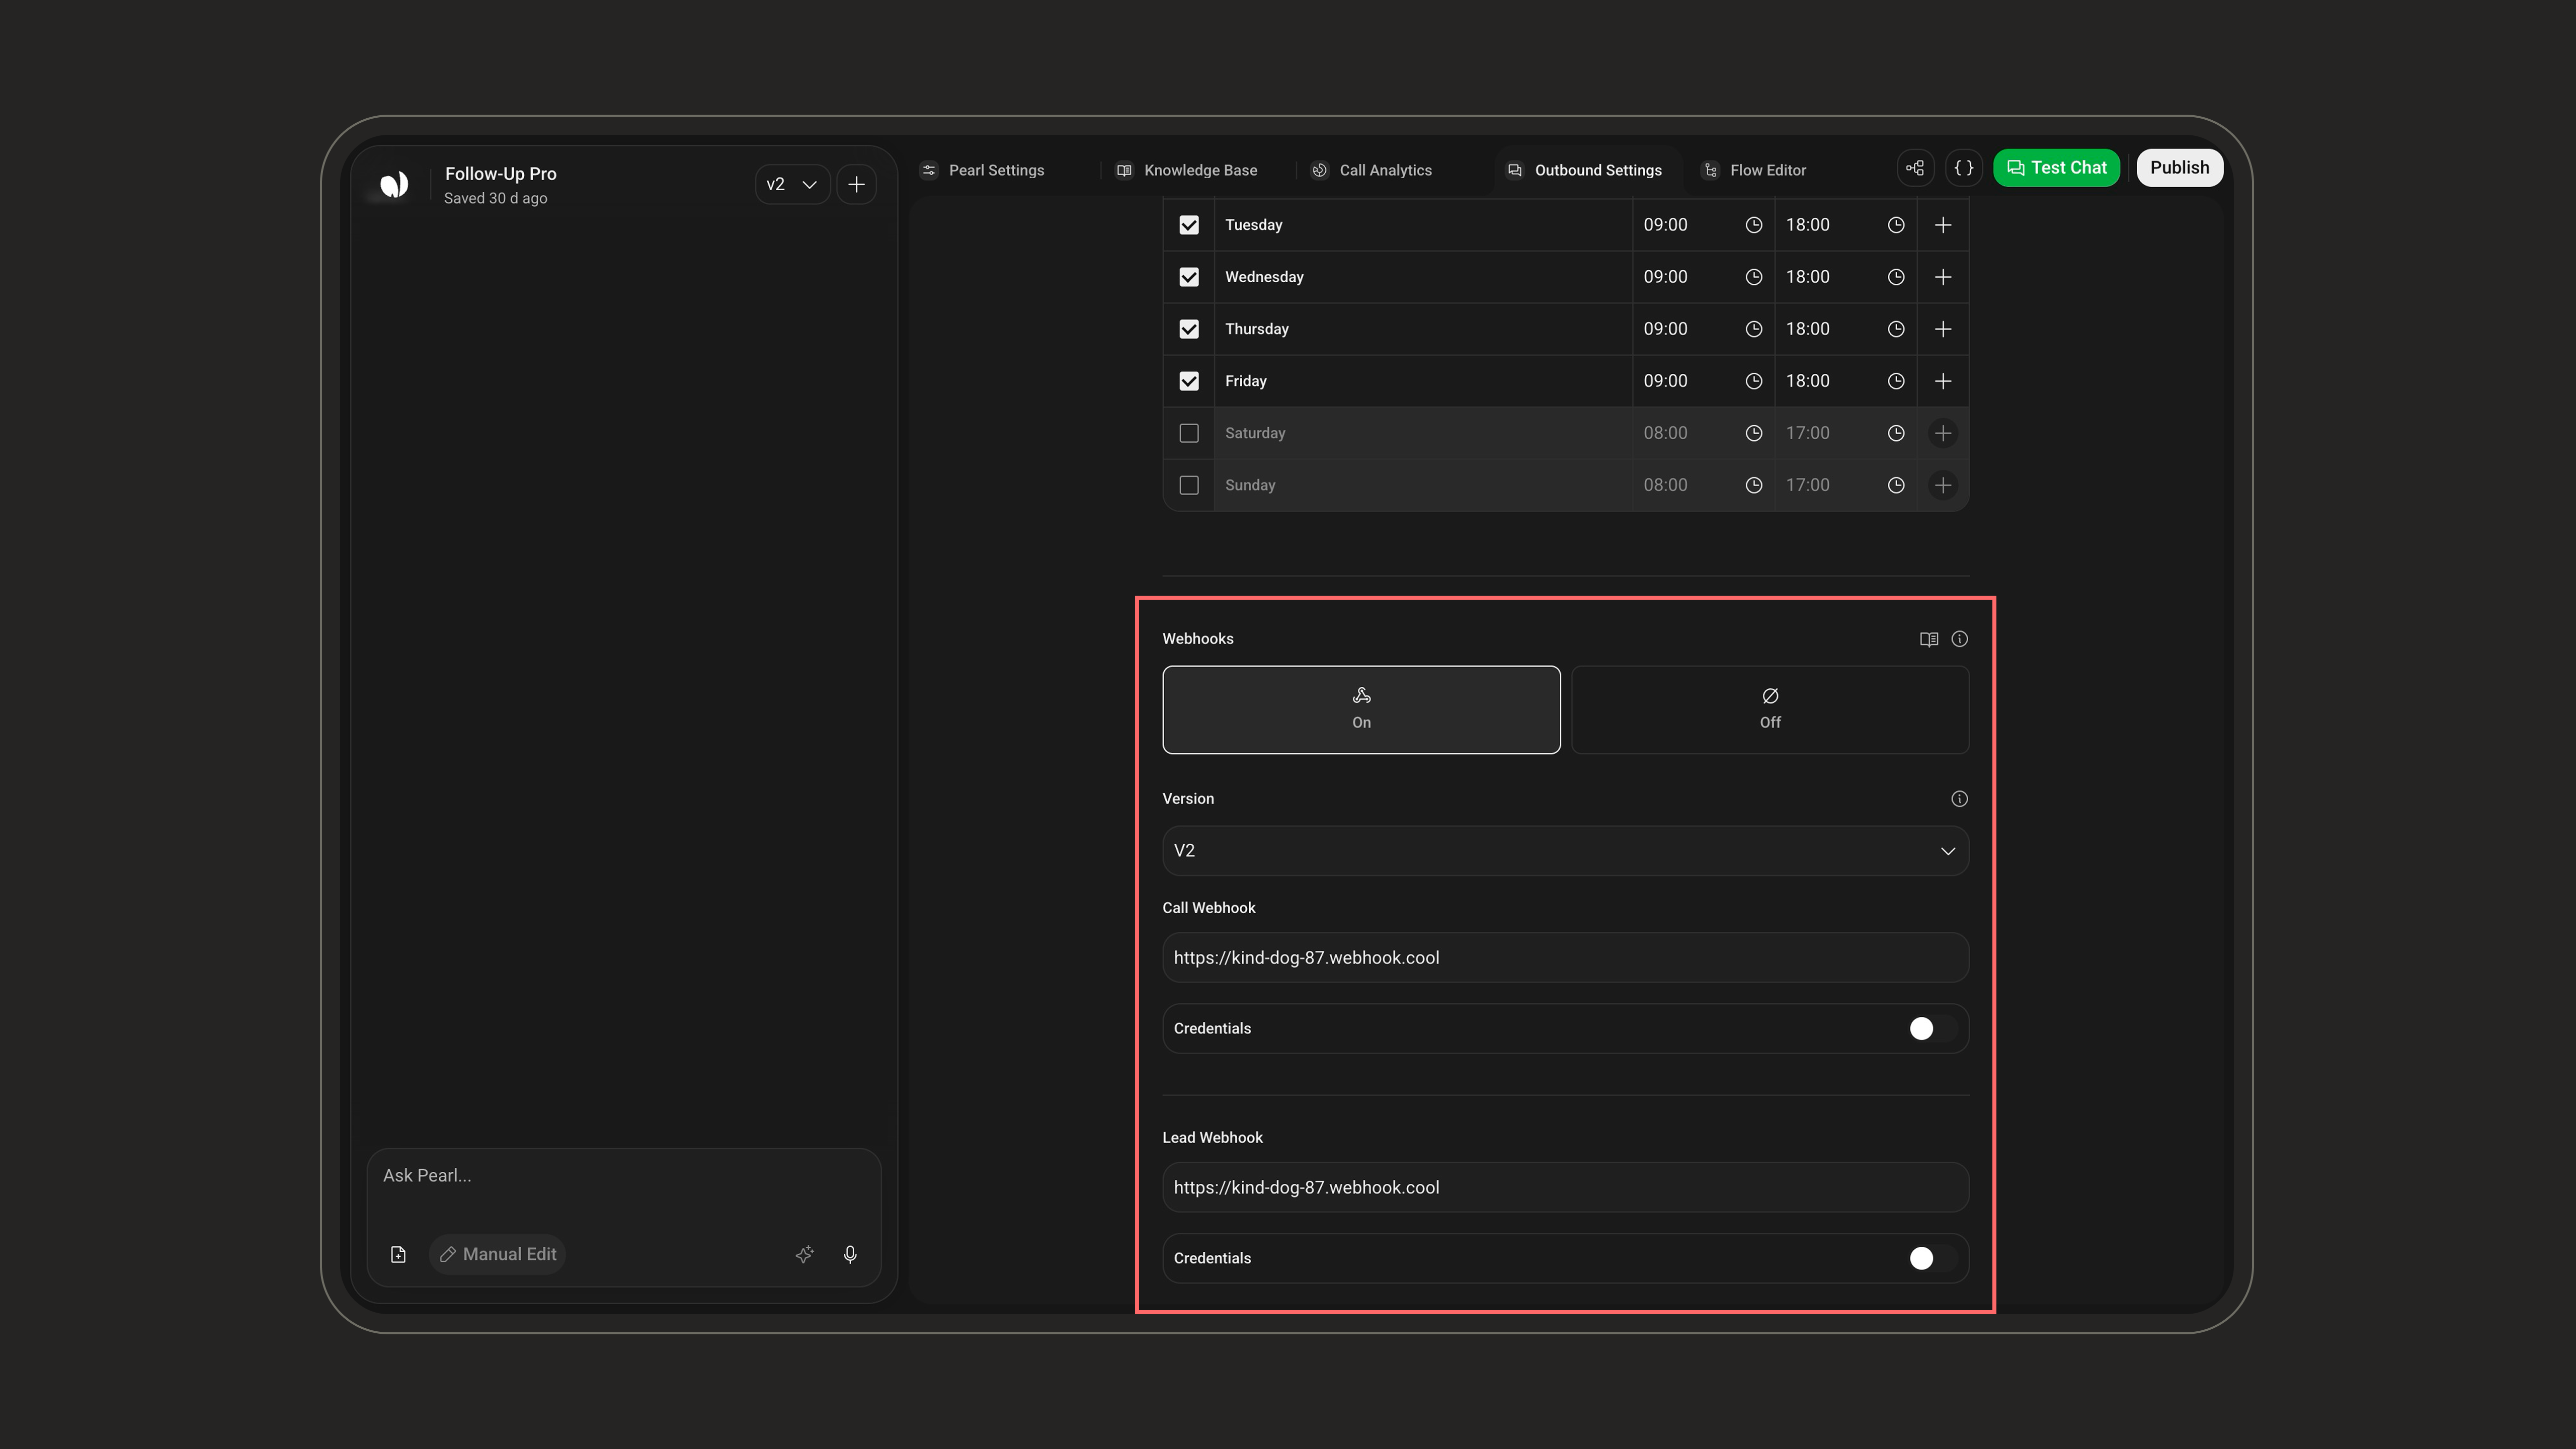Viewport: 2576px width, 1449px height.
Task: Click the Call Webhook URL field
Action: pyautogui.click(x=1566, y=958)
